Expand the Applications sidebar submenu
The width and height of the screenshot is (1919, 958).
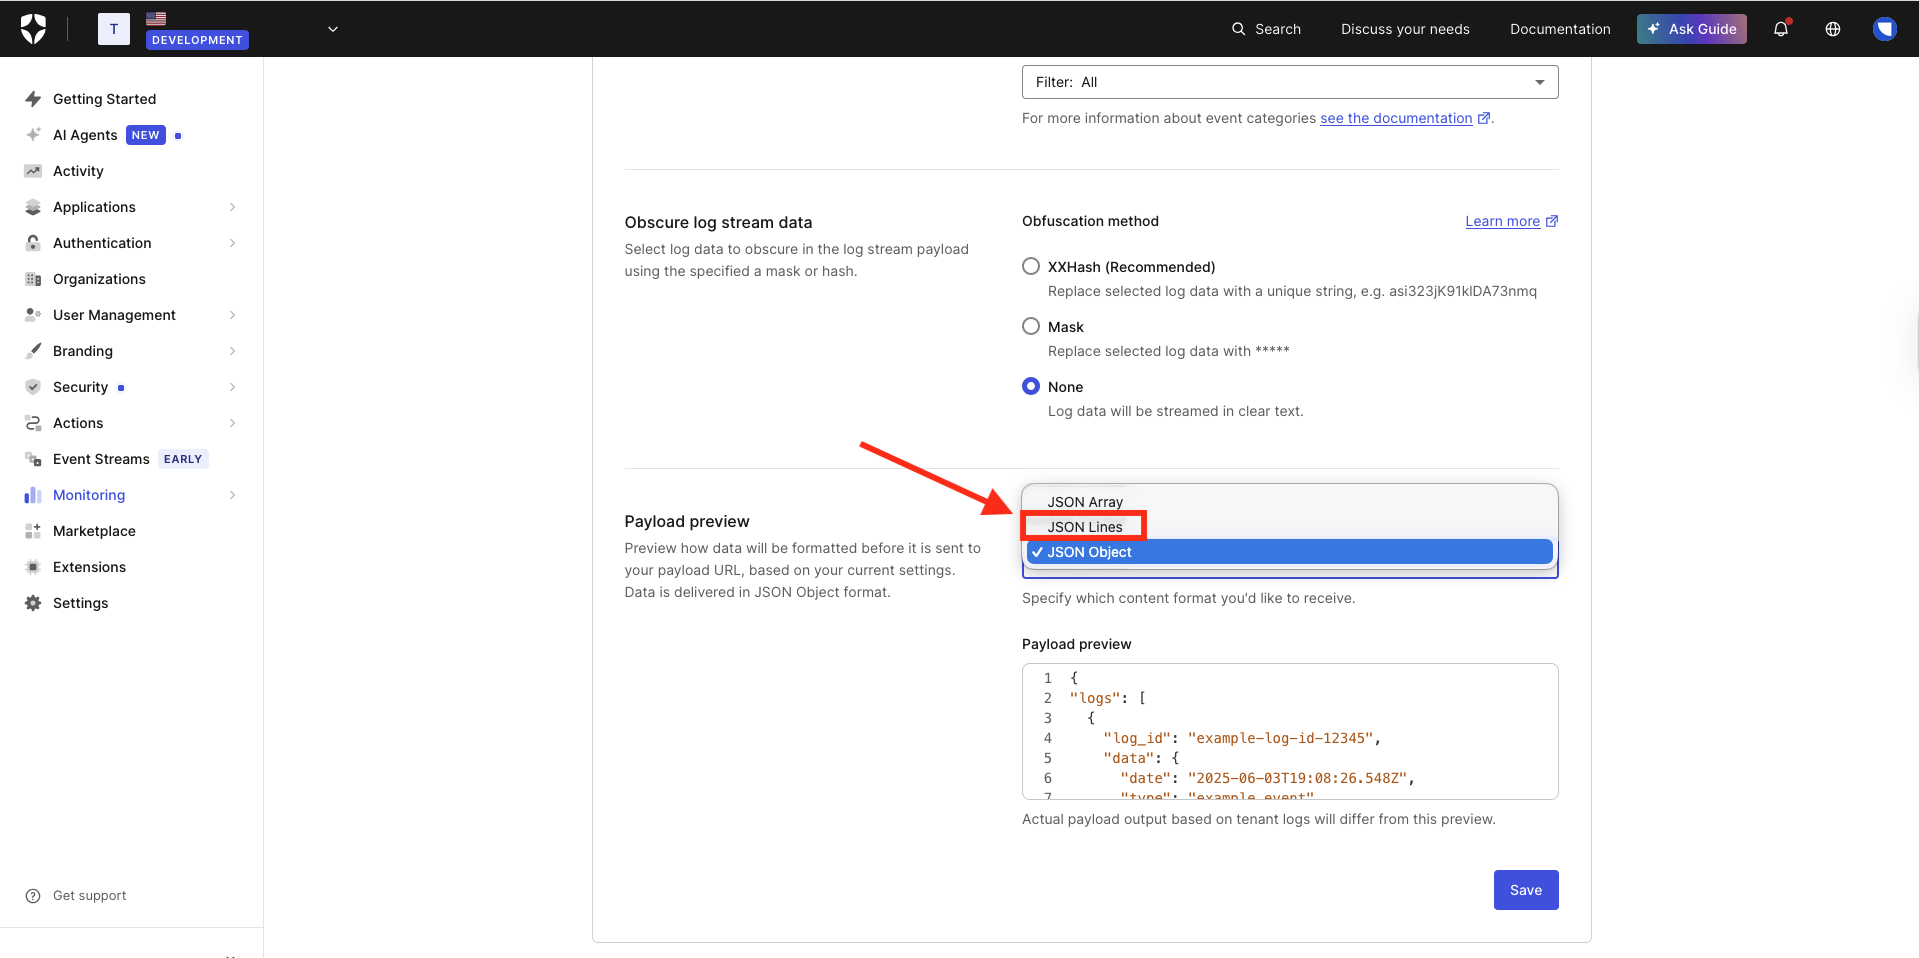pos(232,207)
